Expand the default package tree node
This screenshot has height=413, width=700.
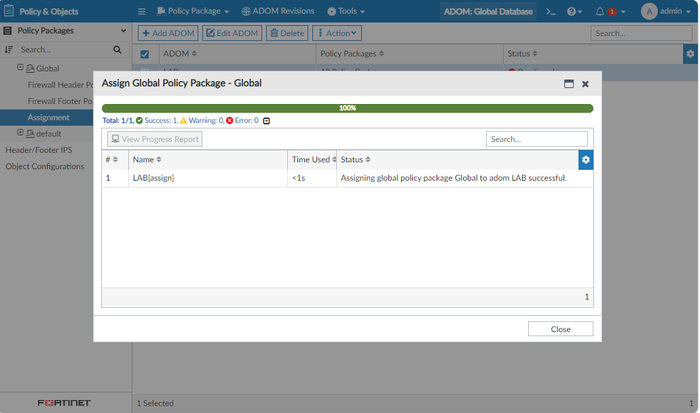tap(20, 133)
